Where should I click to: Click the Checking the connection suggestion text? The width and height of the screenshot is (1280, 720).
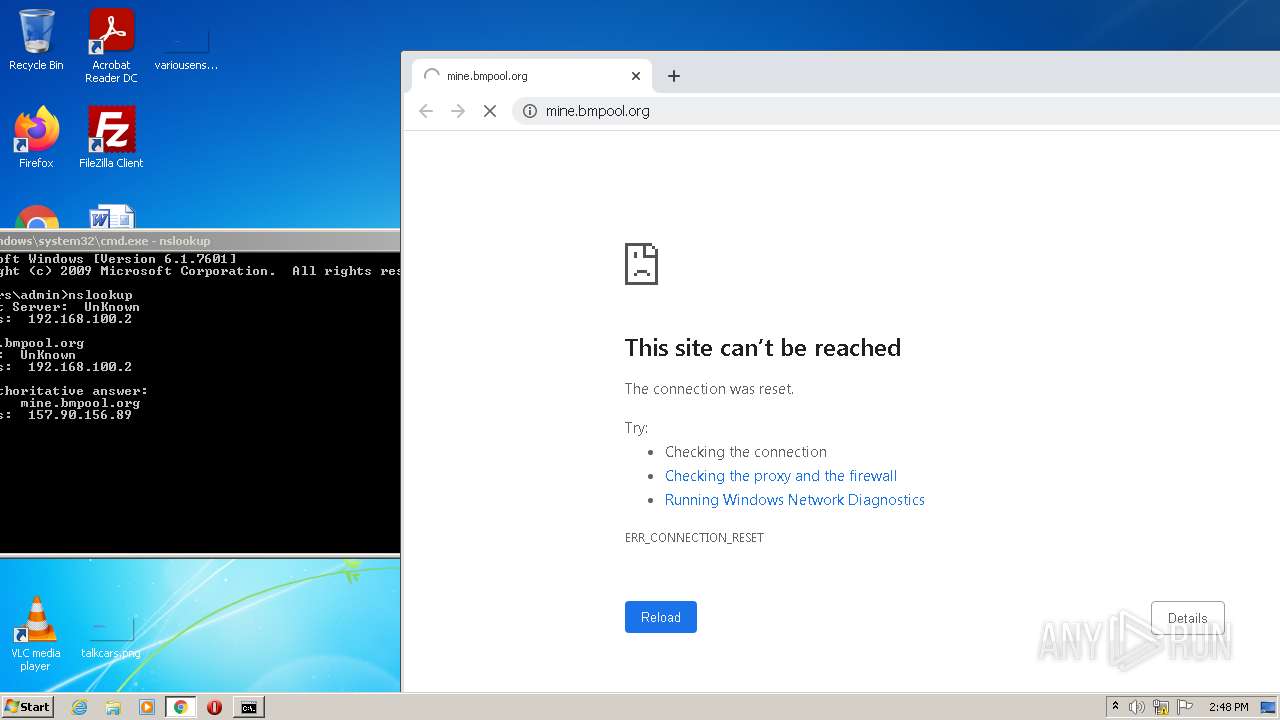[x=746, y=452]
